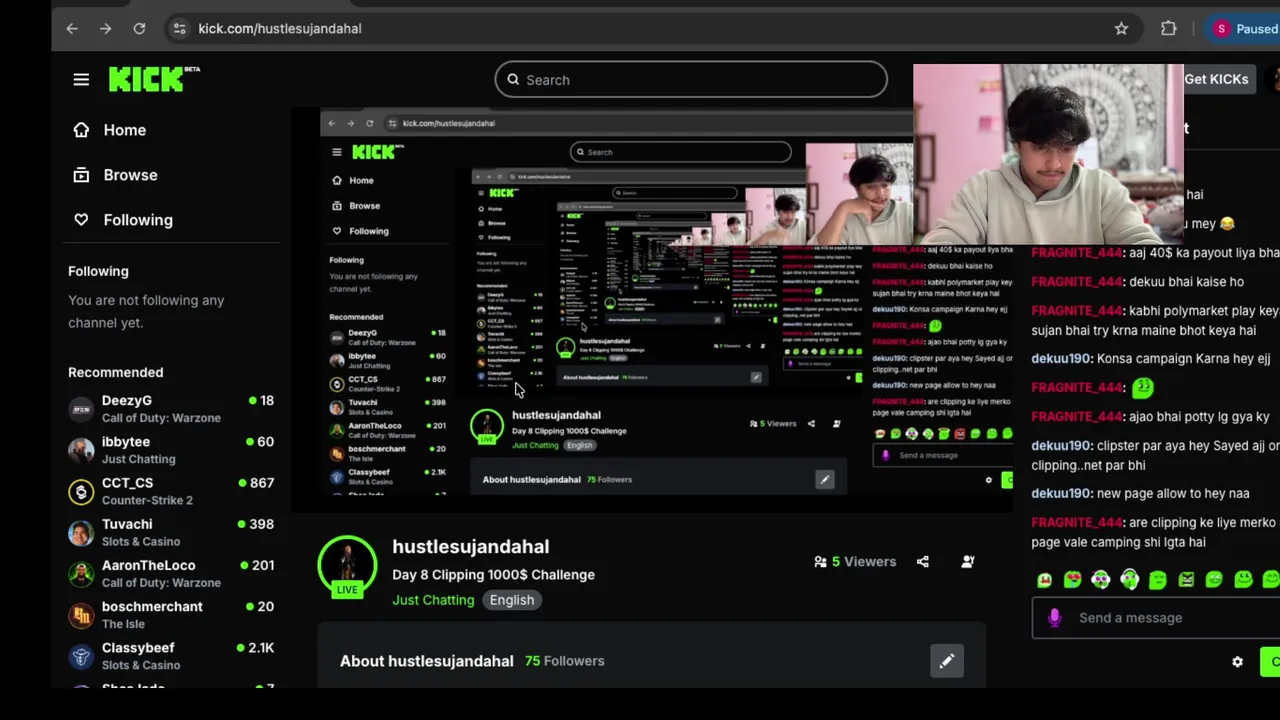Click the browser forward arrow
The height and width of the screenshot is (720, 1280).
(x=105, y=29)
